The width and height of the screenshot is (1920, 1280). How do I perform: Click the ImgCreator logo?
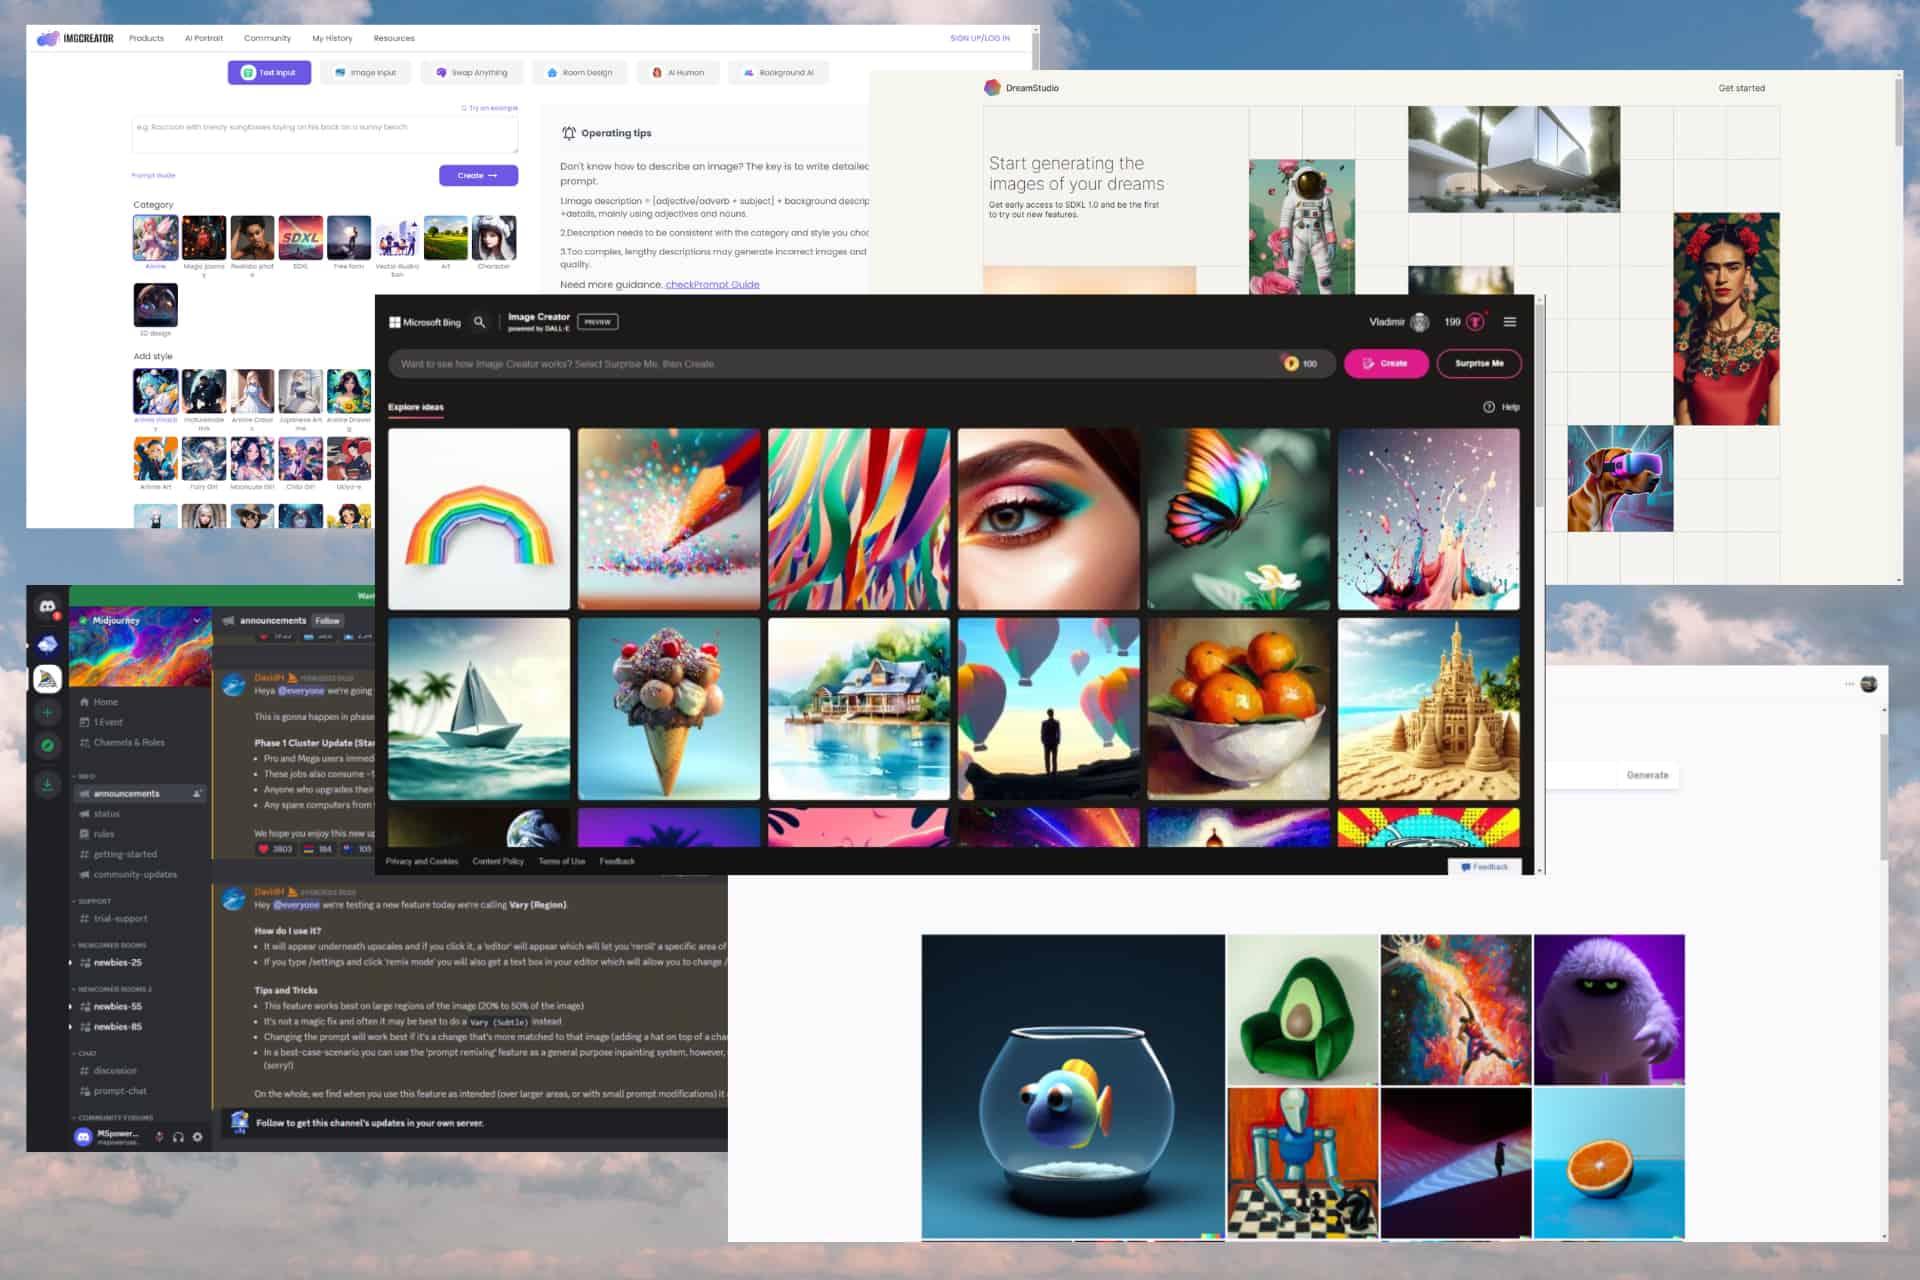(75, 38)
